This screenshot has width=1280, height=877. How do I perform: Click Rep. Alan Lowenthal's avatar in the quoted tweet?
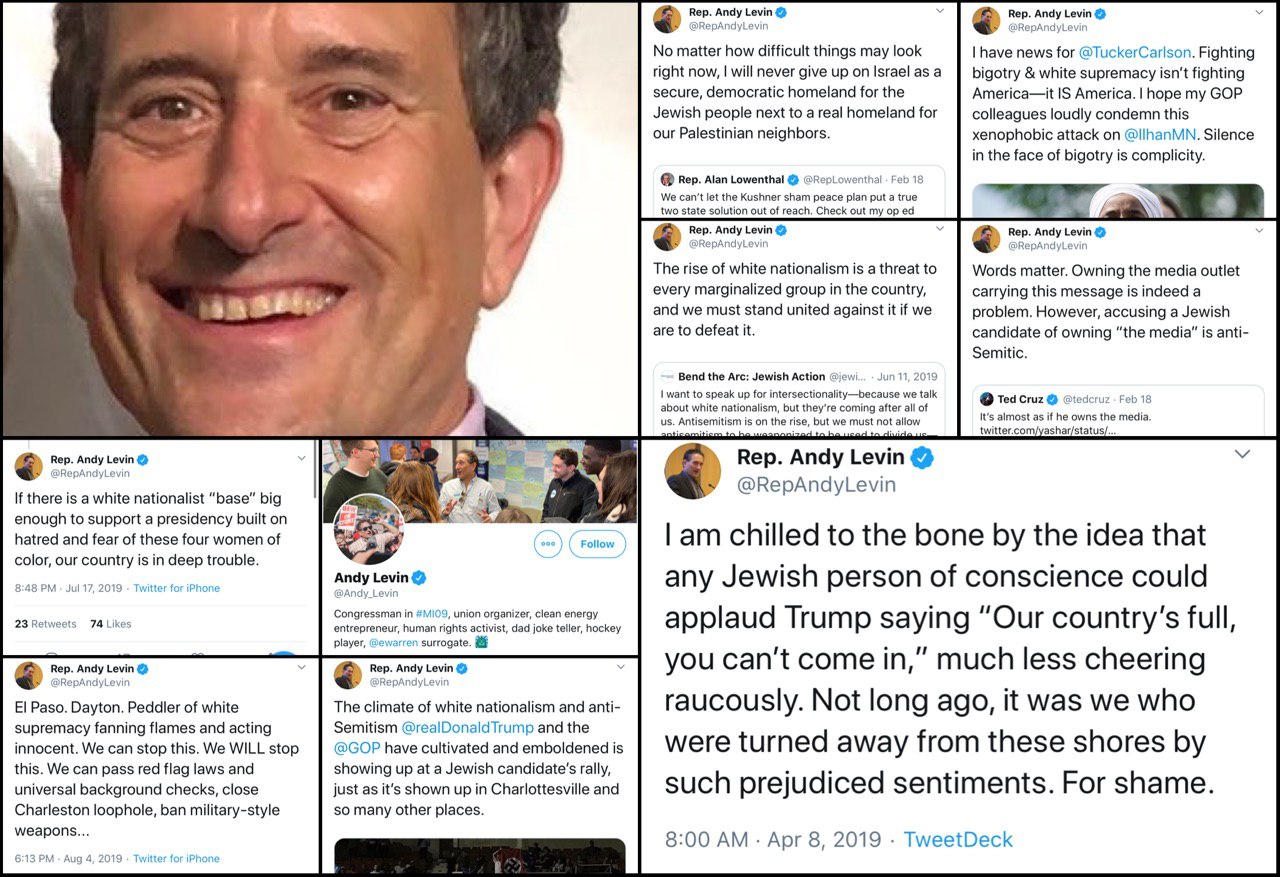pos(667,180)
